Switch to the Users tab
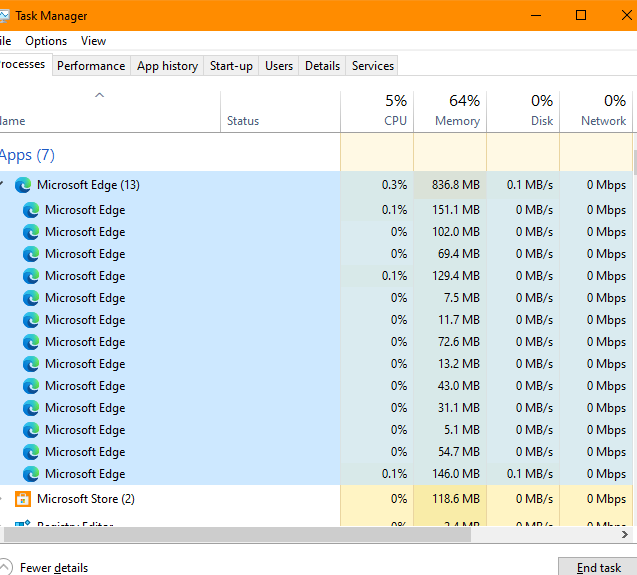637x575 pixels. point(279,66)
